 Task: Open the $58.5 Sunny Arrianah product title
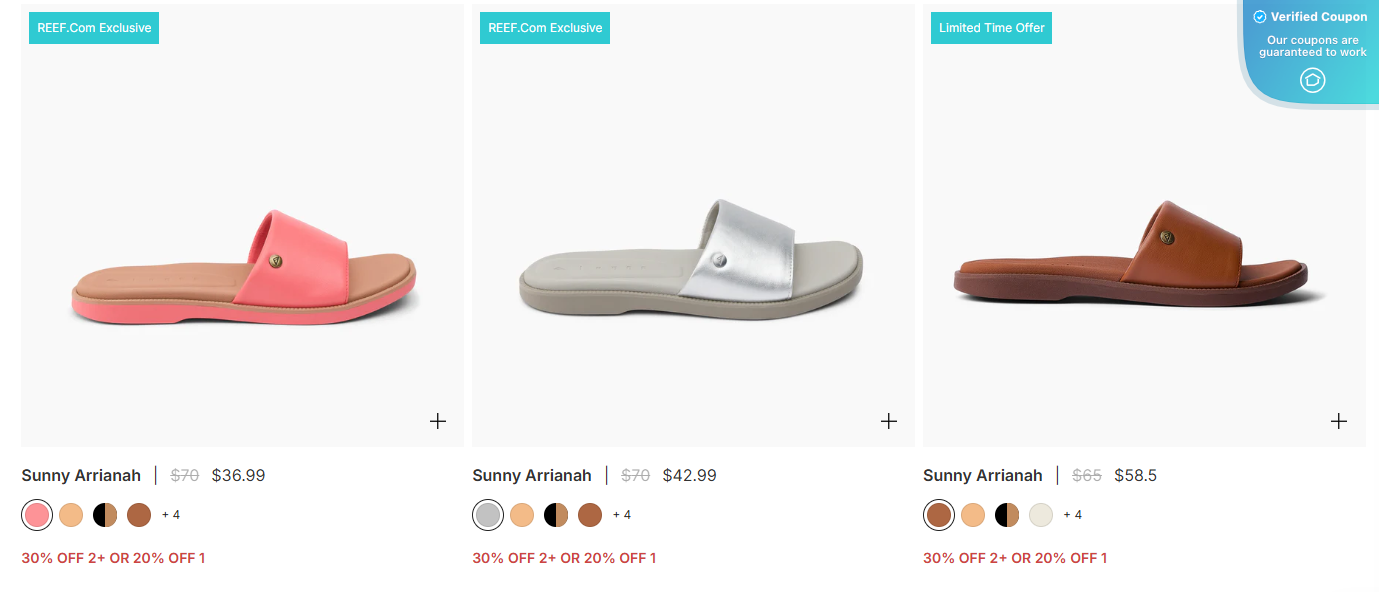pyautogui.click(x=983, y=475)
